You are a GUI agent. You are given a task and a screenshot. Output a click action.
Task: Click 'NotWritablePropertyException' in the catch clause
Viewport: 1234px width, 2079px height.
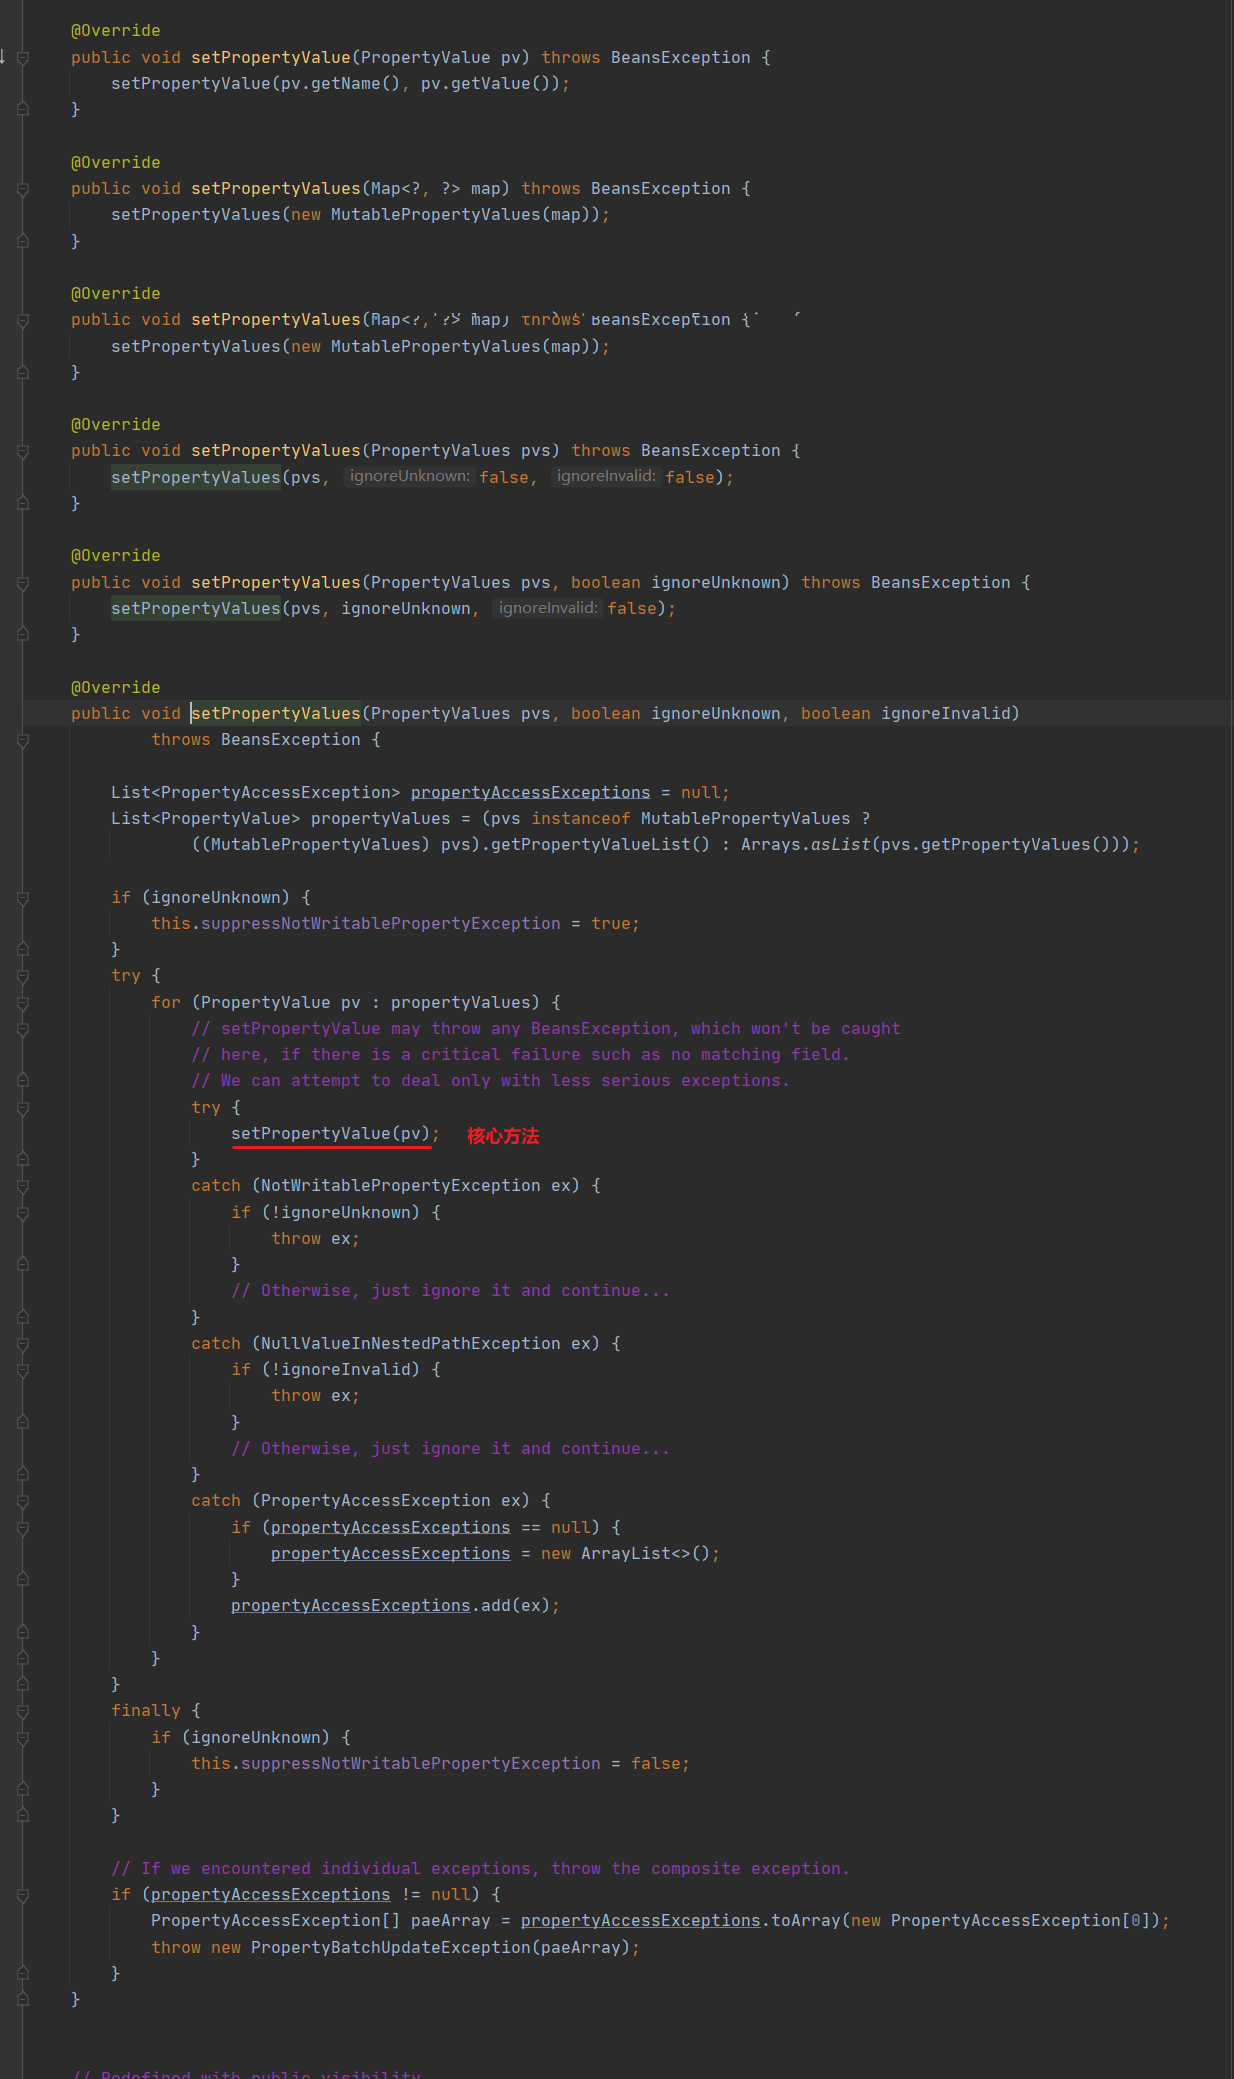[400, 1186]
